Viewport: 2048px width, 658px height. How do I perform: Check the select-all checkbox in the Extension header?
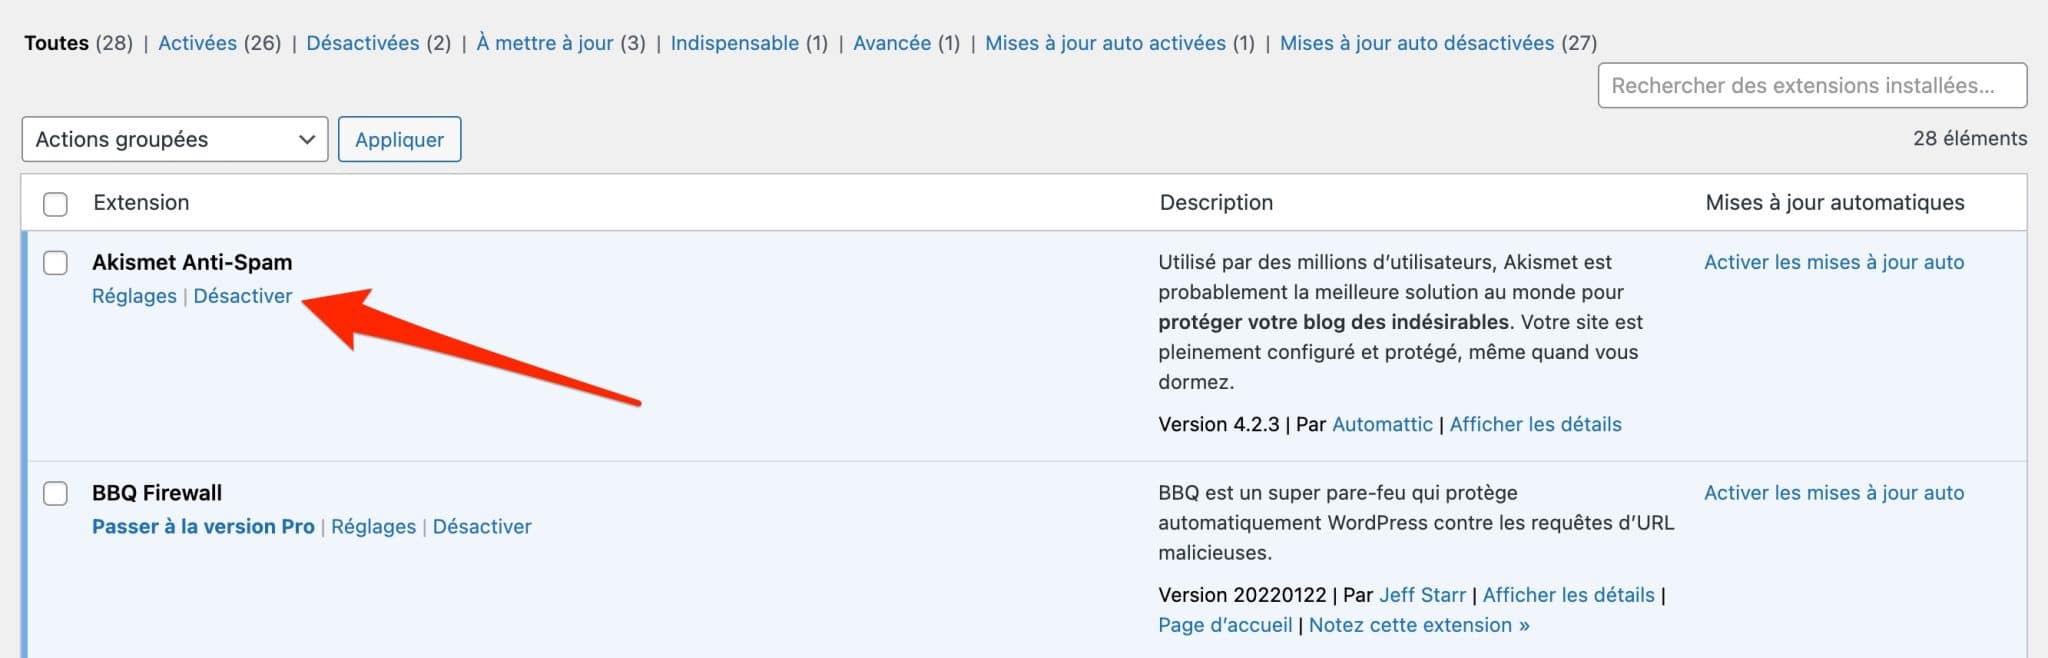[55, 204]
